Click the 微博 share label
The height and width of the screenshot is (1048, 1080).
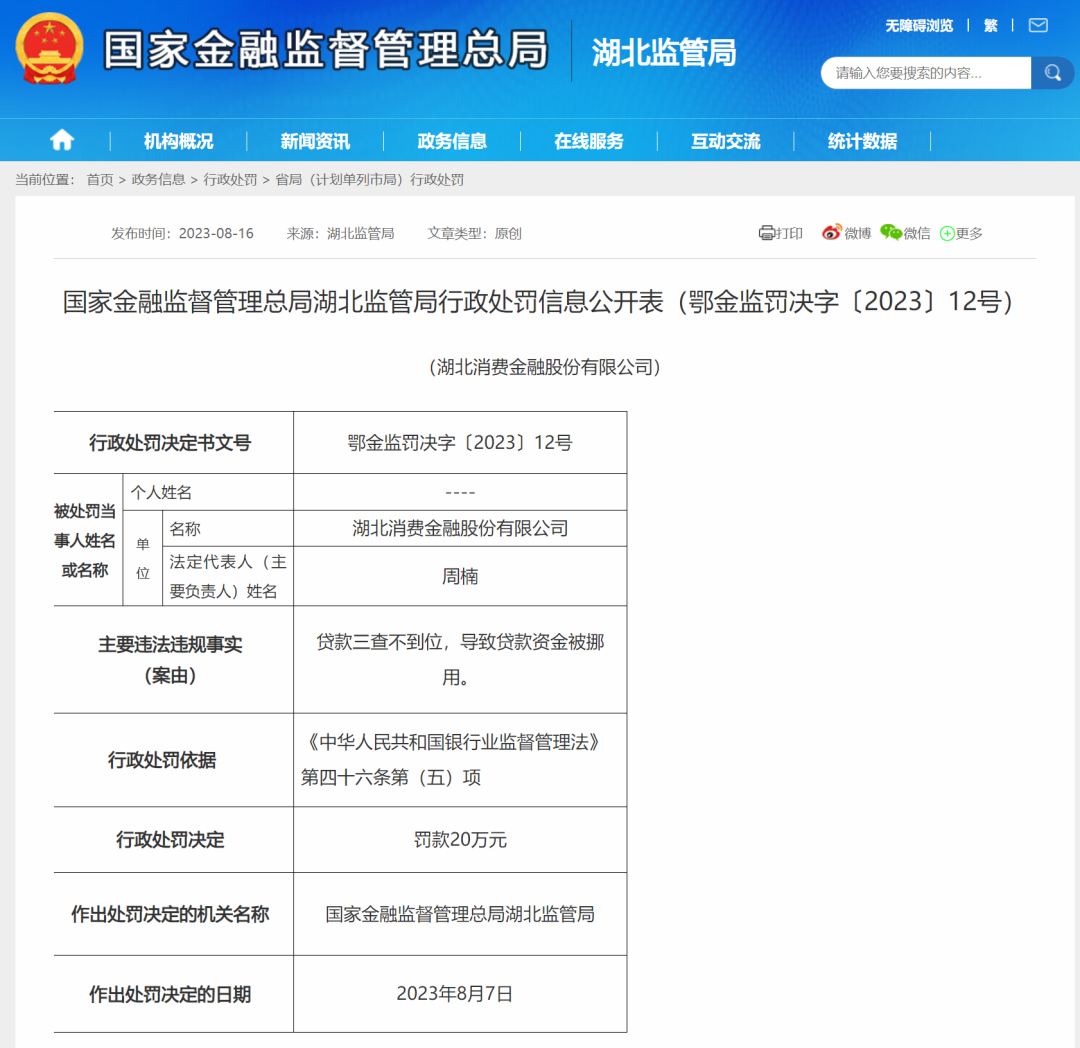coord(858,233)
